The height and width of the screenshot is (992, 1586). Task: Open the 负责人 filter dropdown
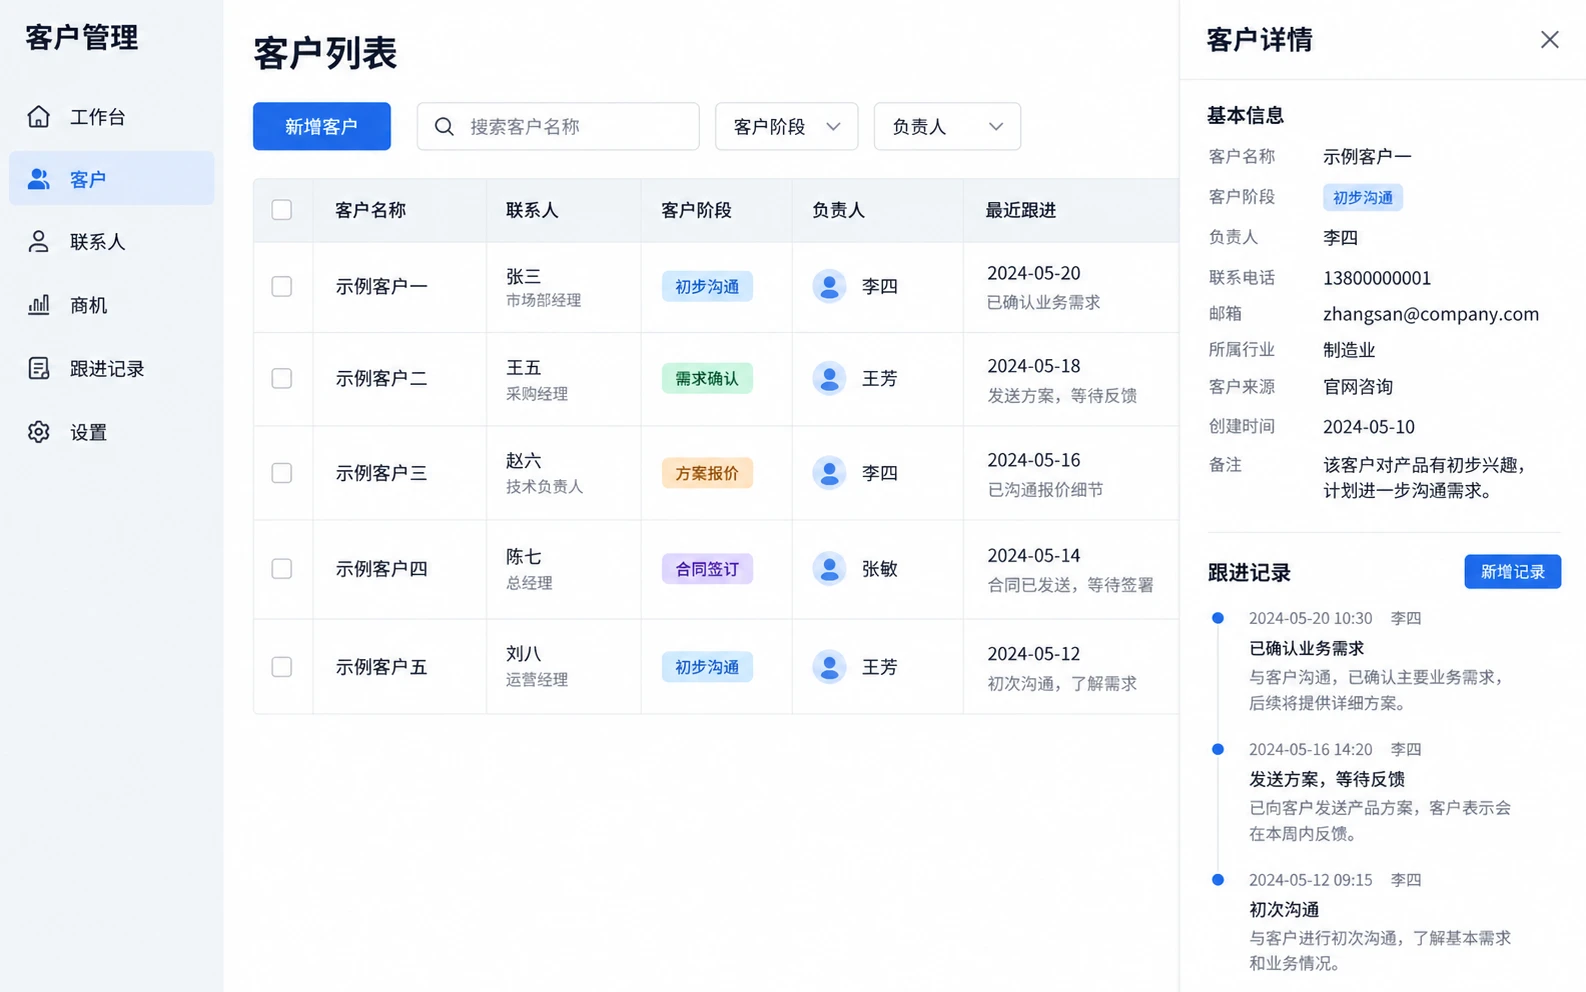(x=947, y=126)
